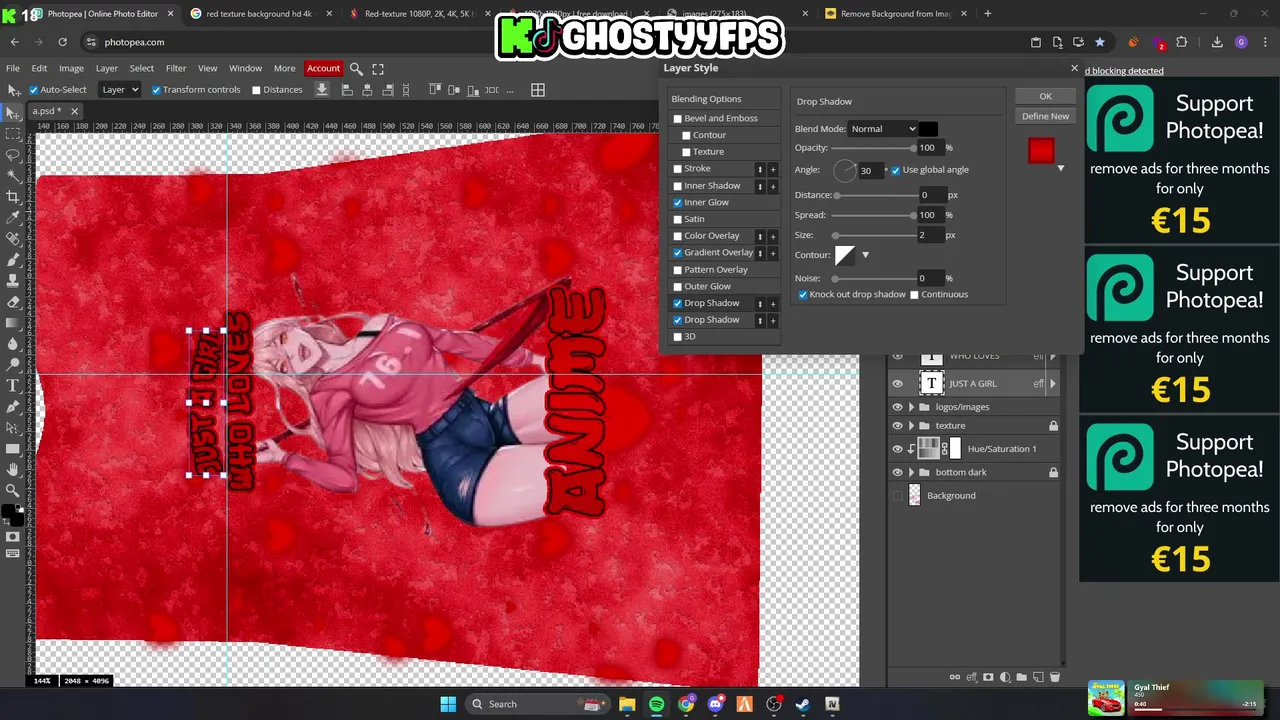This screenshot has height=720, width=1280.
Task: Uncheck Knock out drop shadow
Action: (x=803, y=295)
